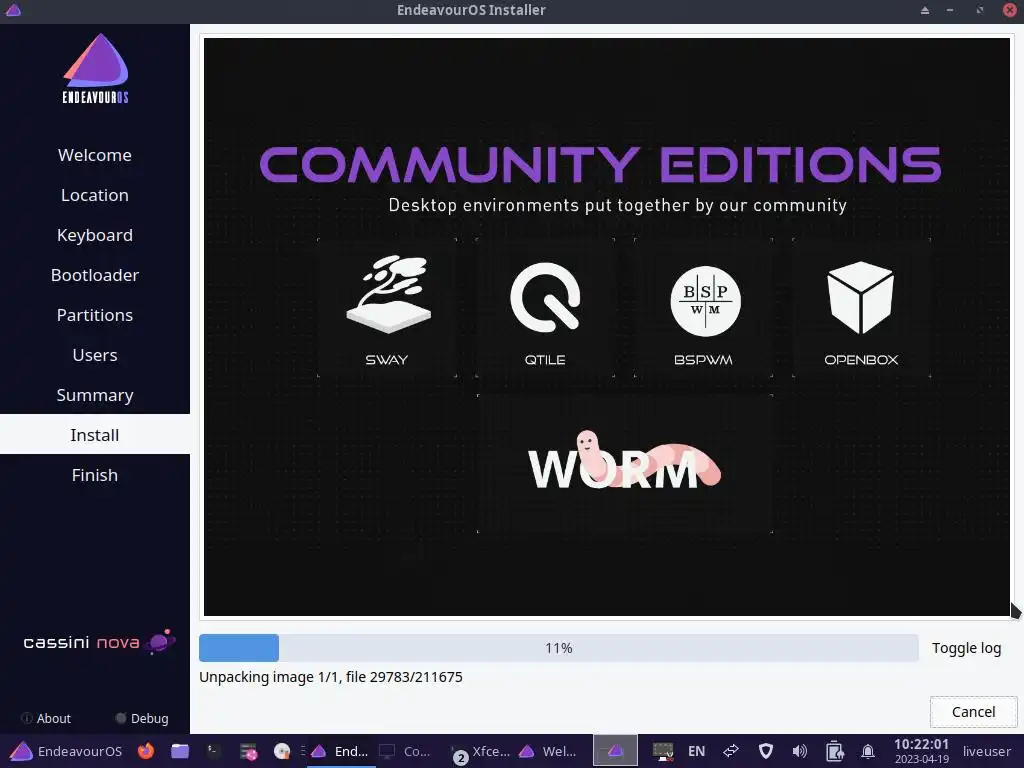Select the Users step in the sidebar
This screenshot has width=1024, height=768.
[95, 355]
